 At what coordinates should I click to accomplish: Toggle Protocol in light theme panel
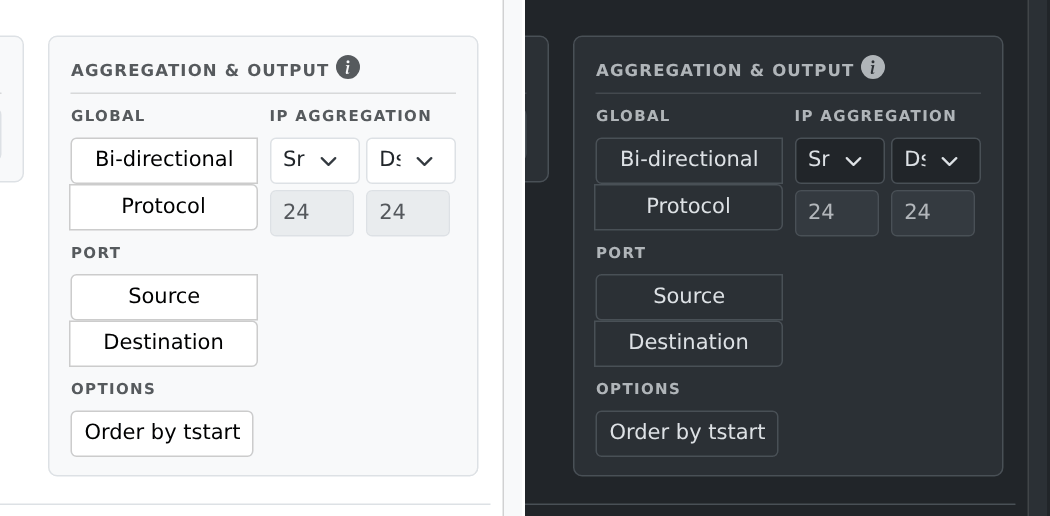163,207
